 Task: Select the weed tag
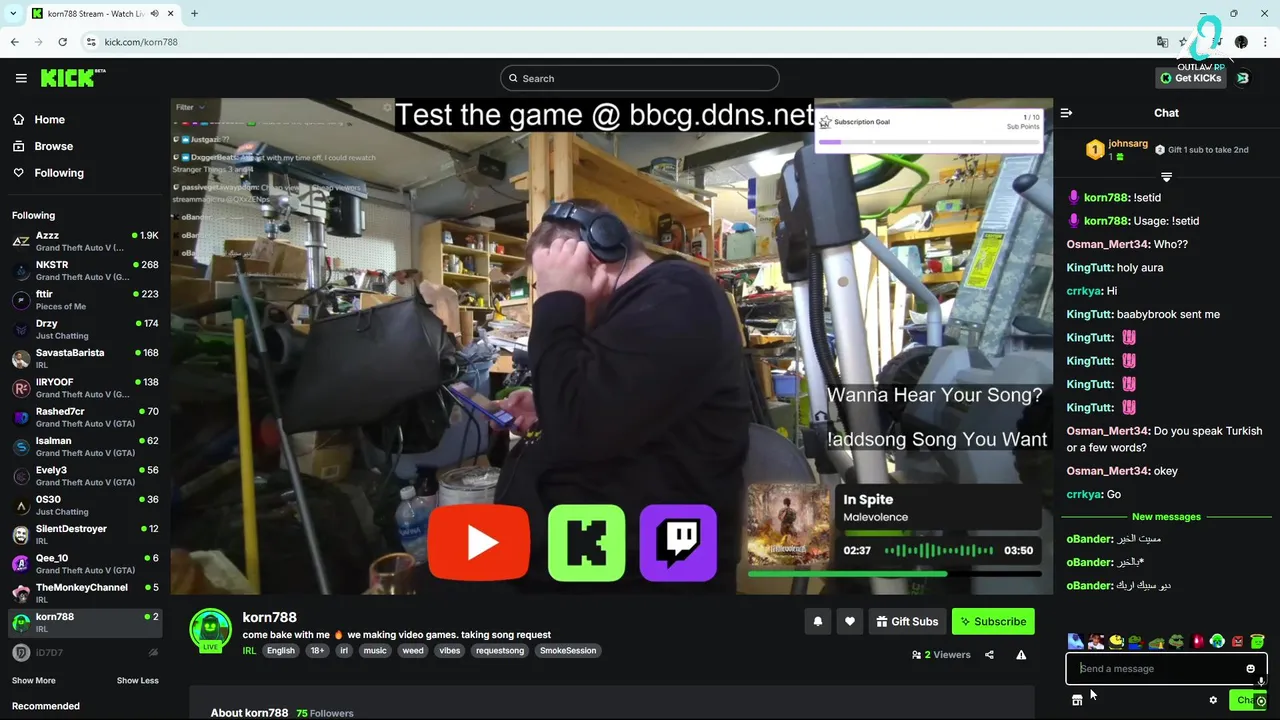[413, 650]
